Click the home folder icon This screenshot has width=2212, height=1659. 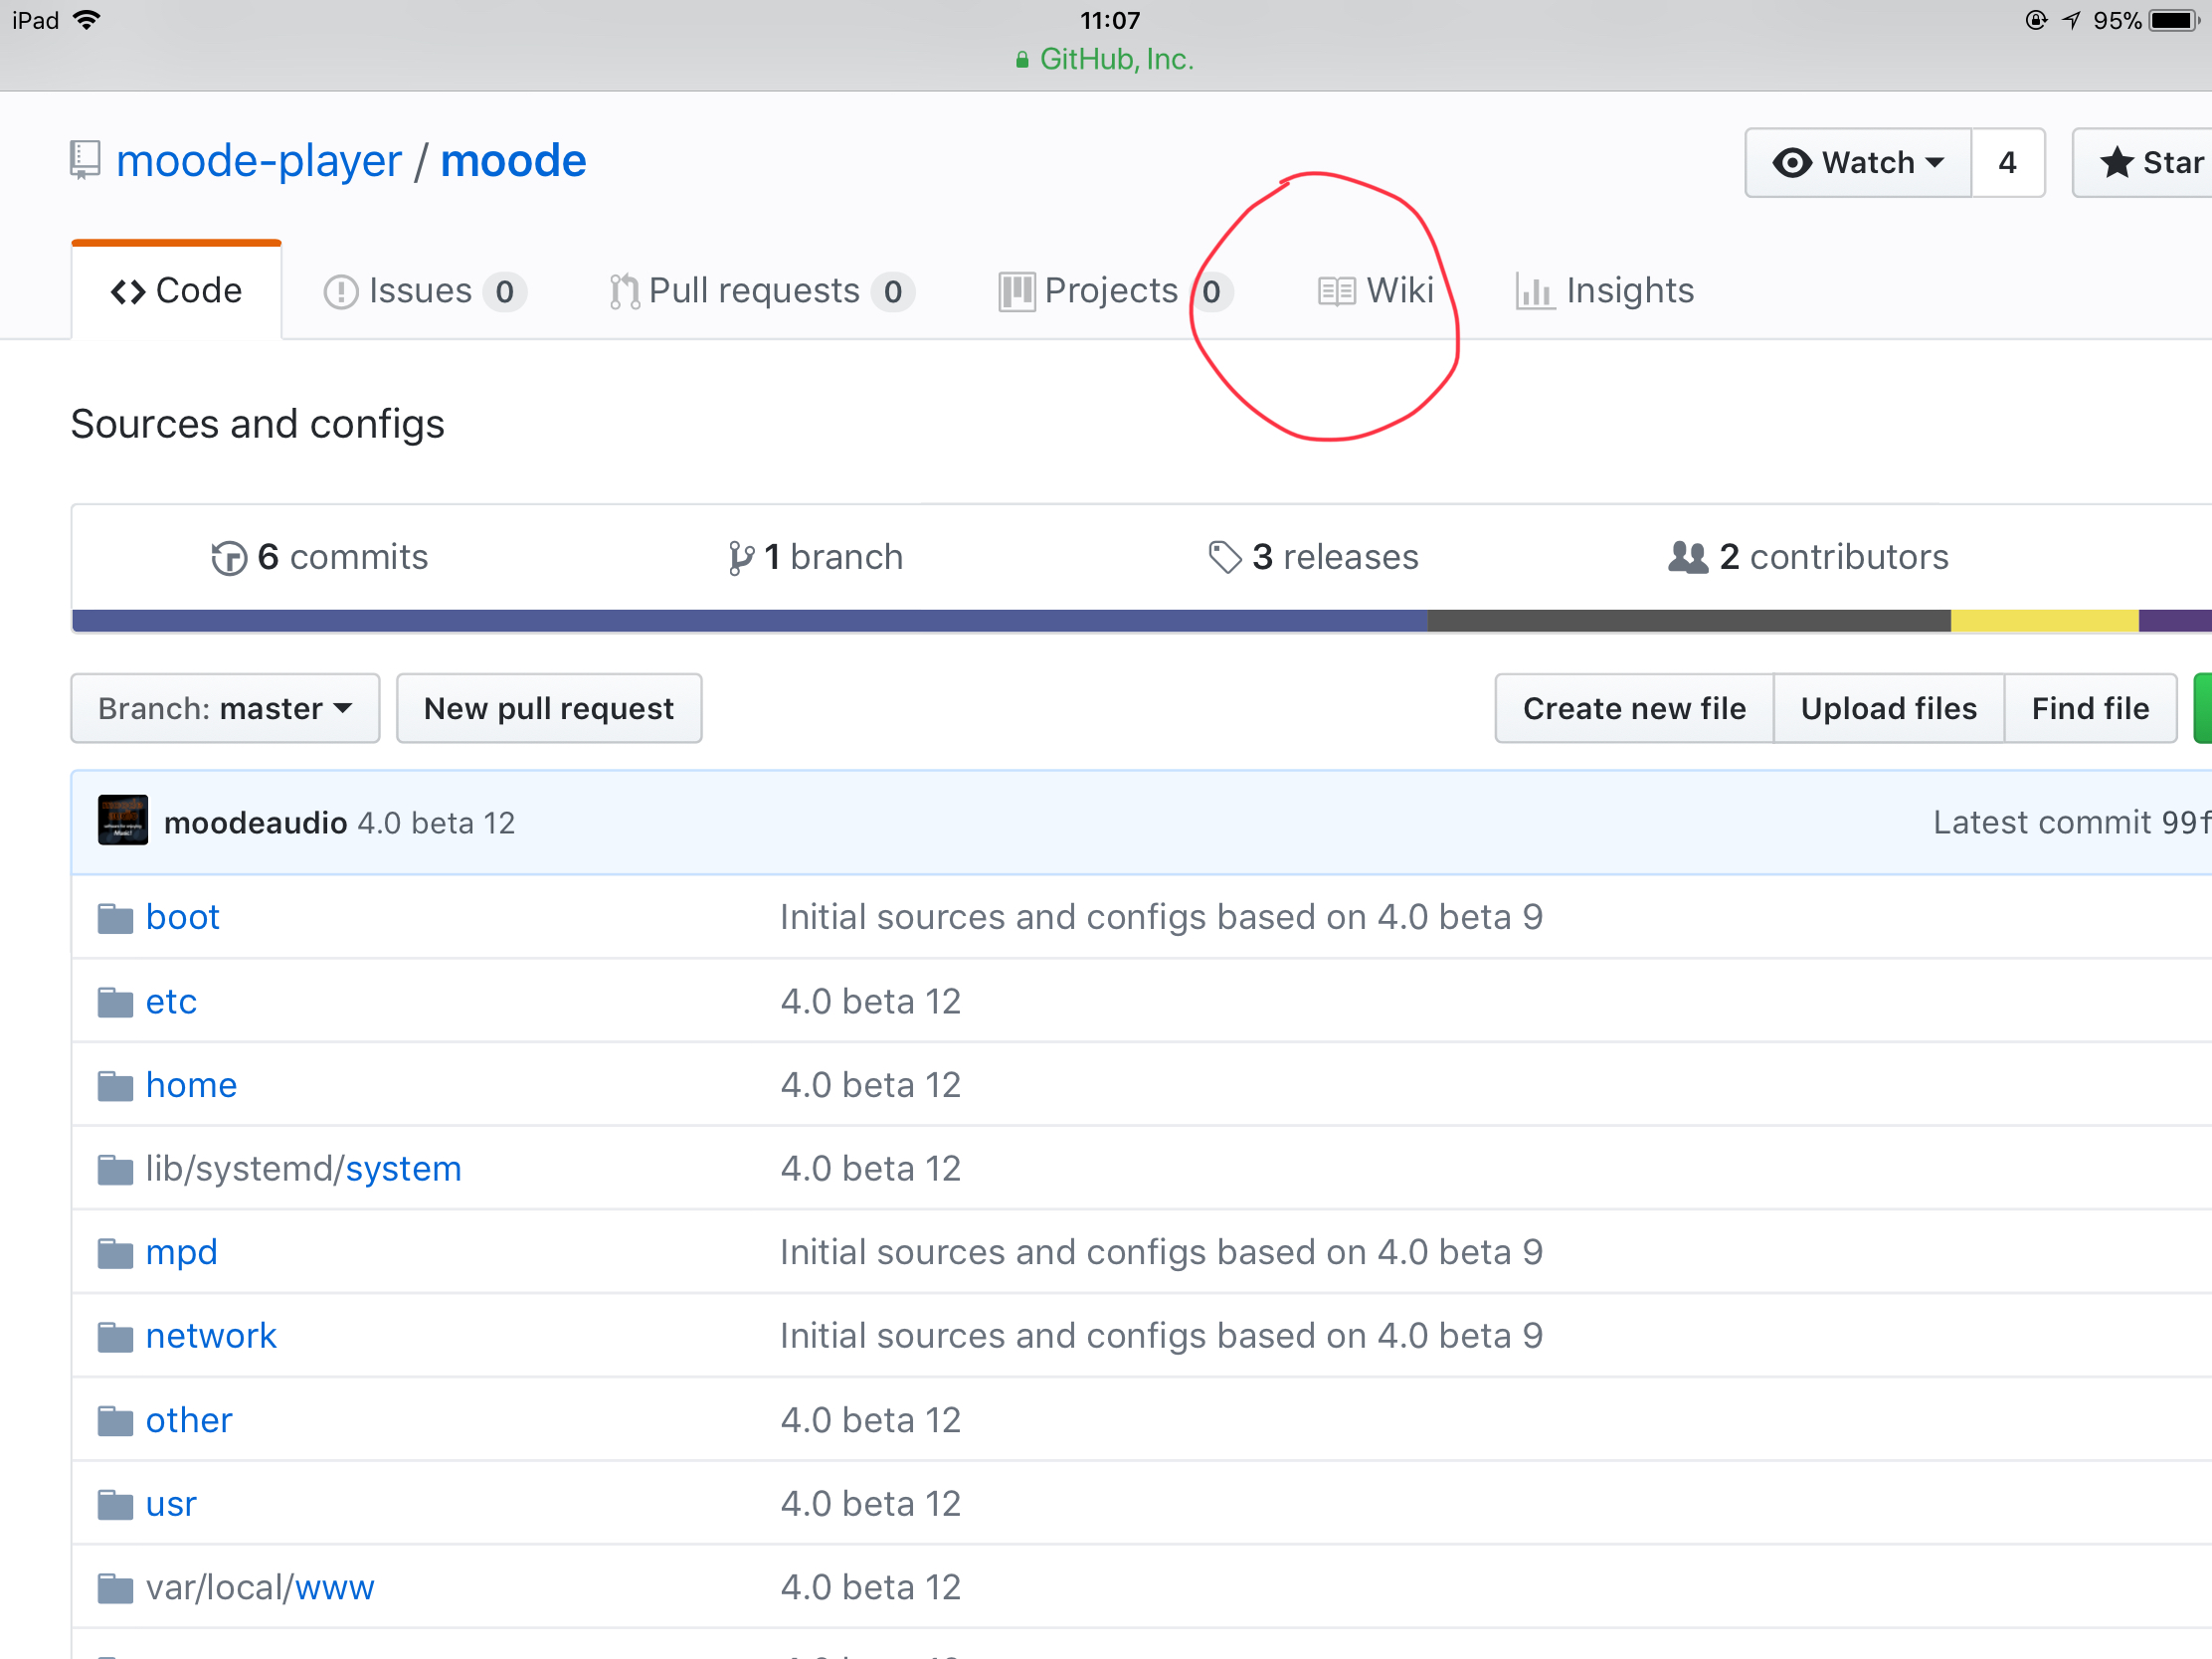point(115,1087)
